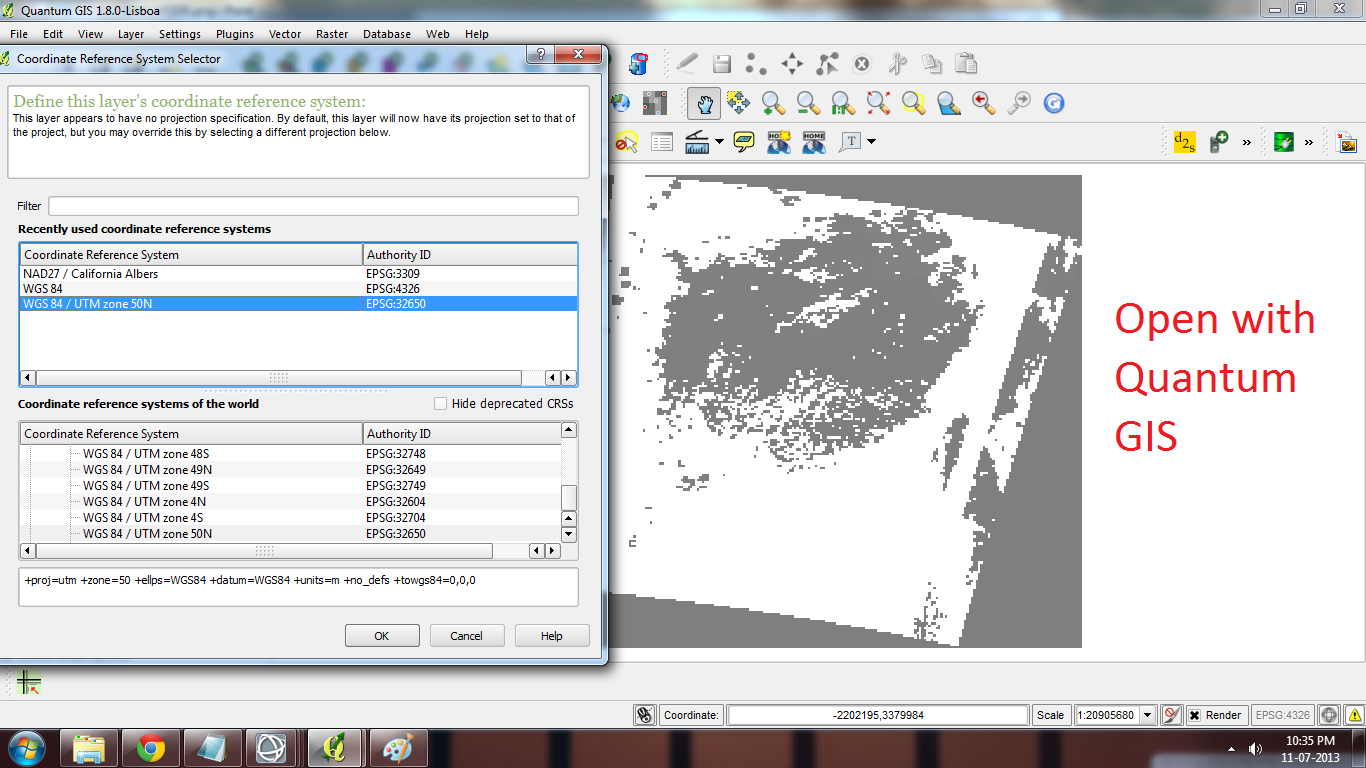Click the CRS status icon beside EPSG:4326
This screenshot has height=768, width=1366.
click(x=1329, y=715)
